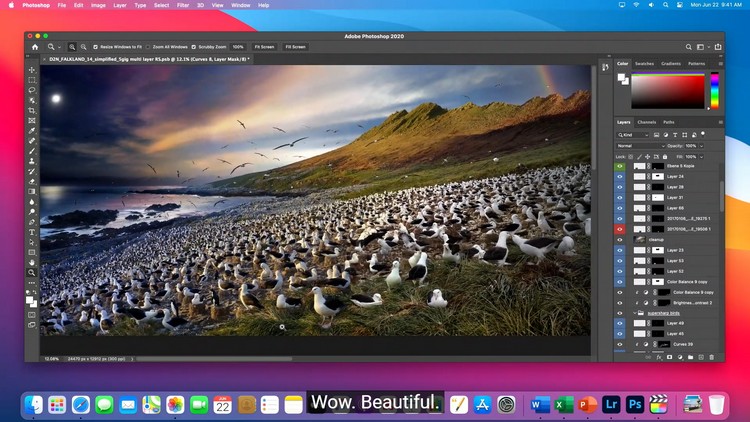The height and width of the screenshot is (422, 750).
Task: Select the Zoom tool in toolbar
Action: point(32,272)
